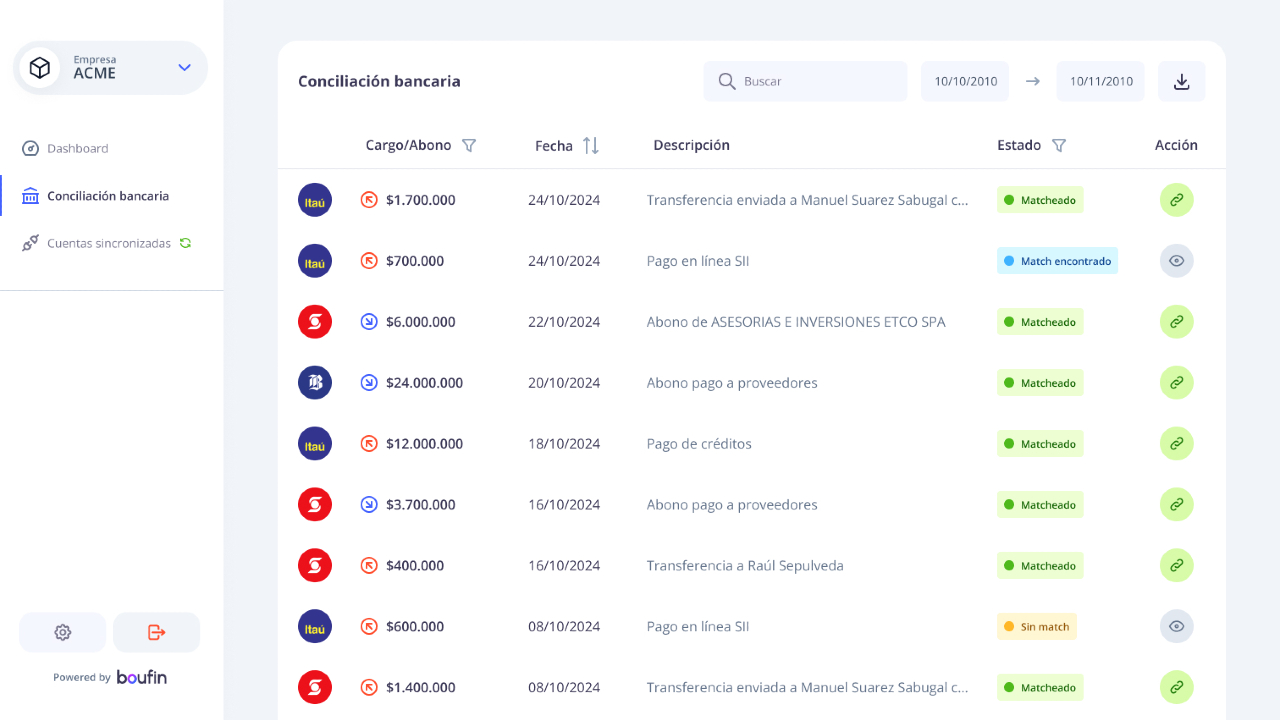
Task: Click the Santander logo on the $6.000.000 abono
Action: click(x=314, y=321)
